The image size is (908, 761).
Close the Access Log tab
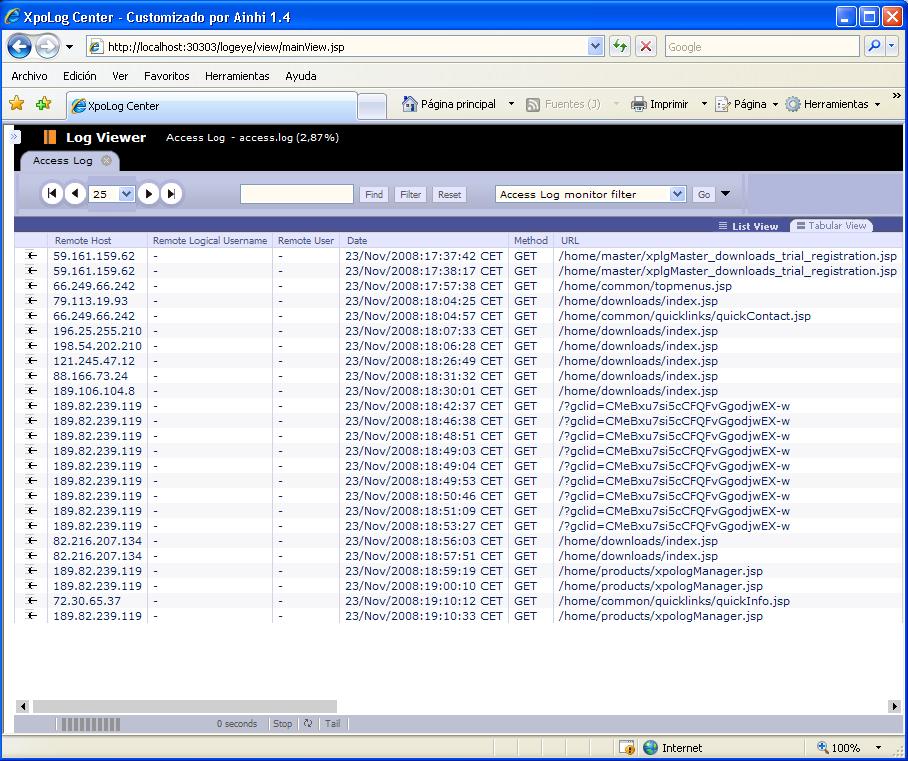coord(107,160)
